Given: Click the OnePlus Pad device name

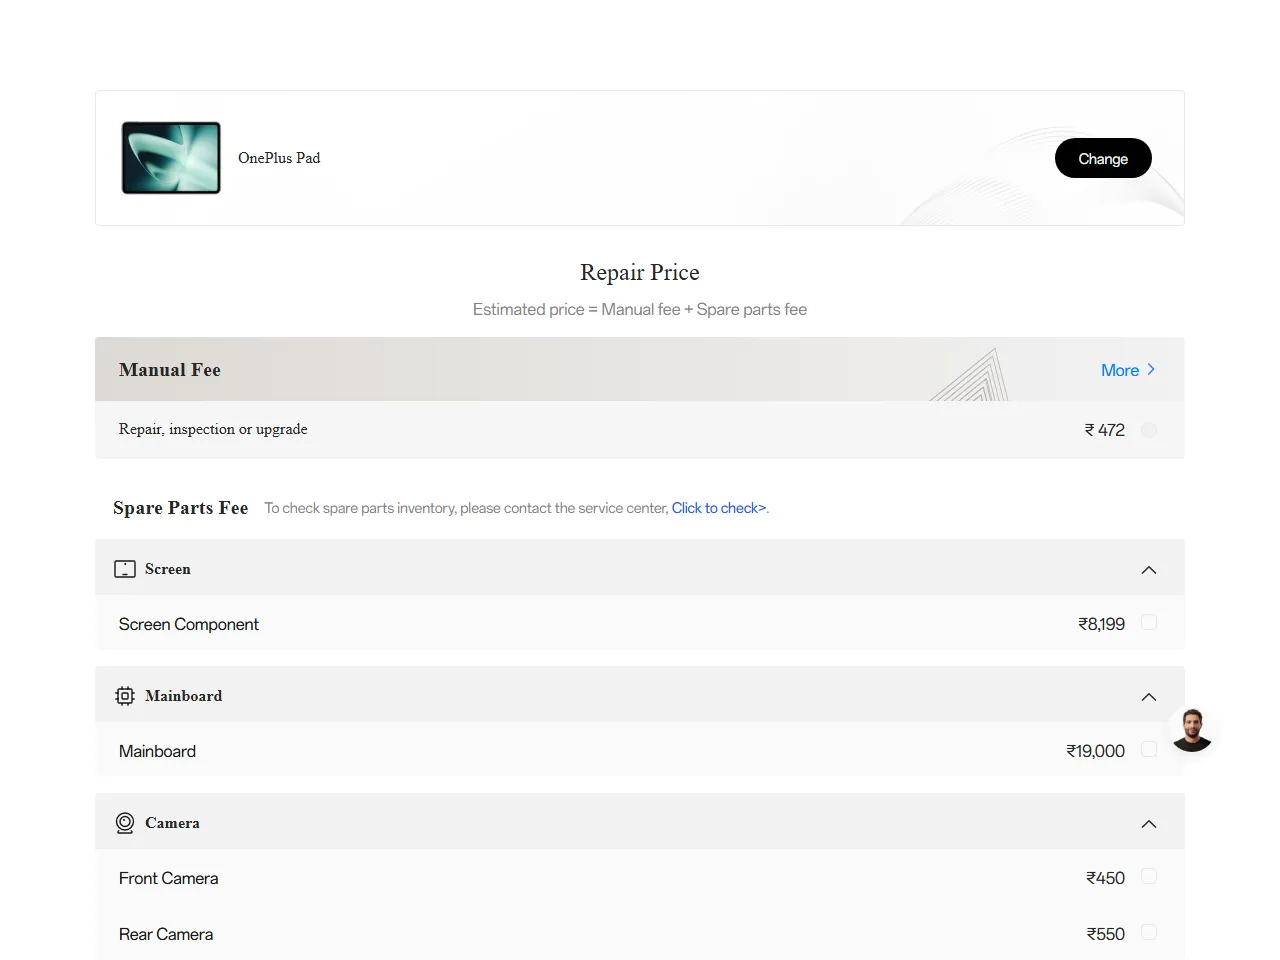Looking at the screenshot, I should 279,158.
